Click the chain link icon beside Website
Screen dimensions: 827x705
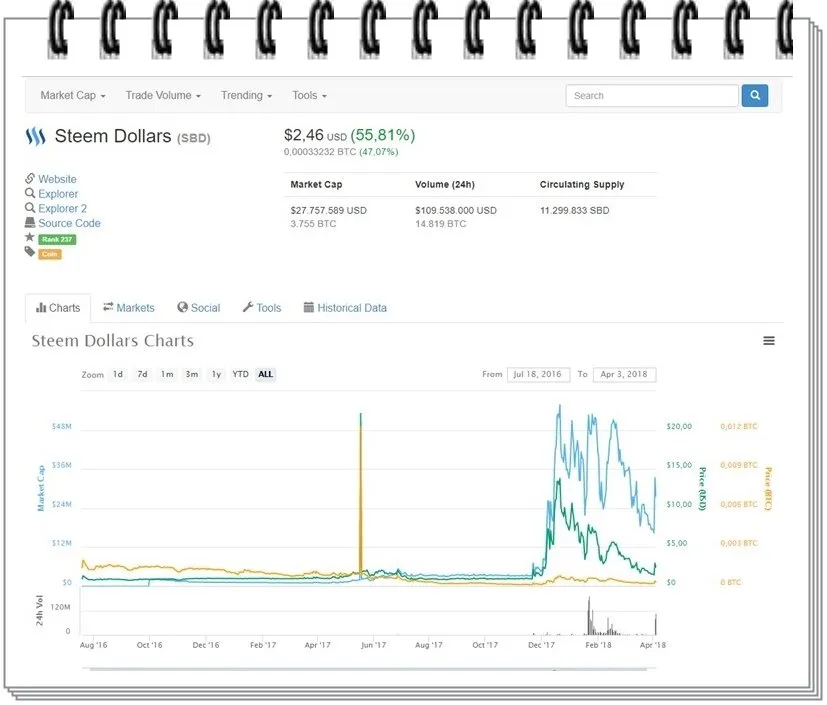click(x=30, y=178)
